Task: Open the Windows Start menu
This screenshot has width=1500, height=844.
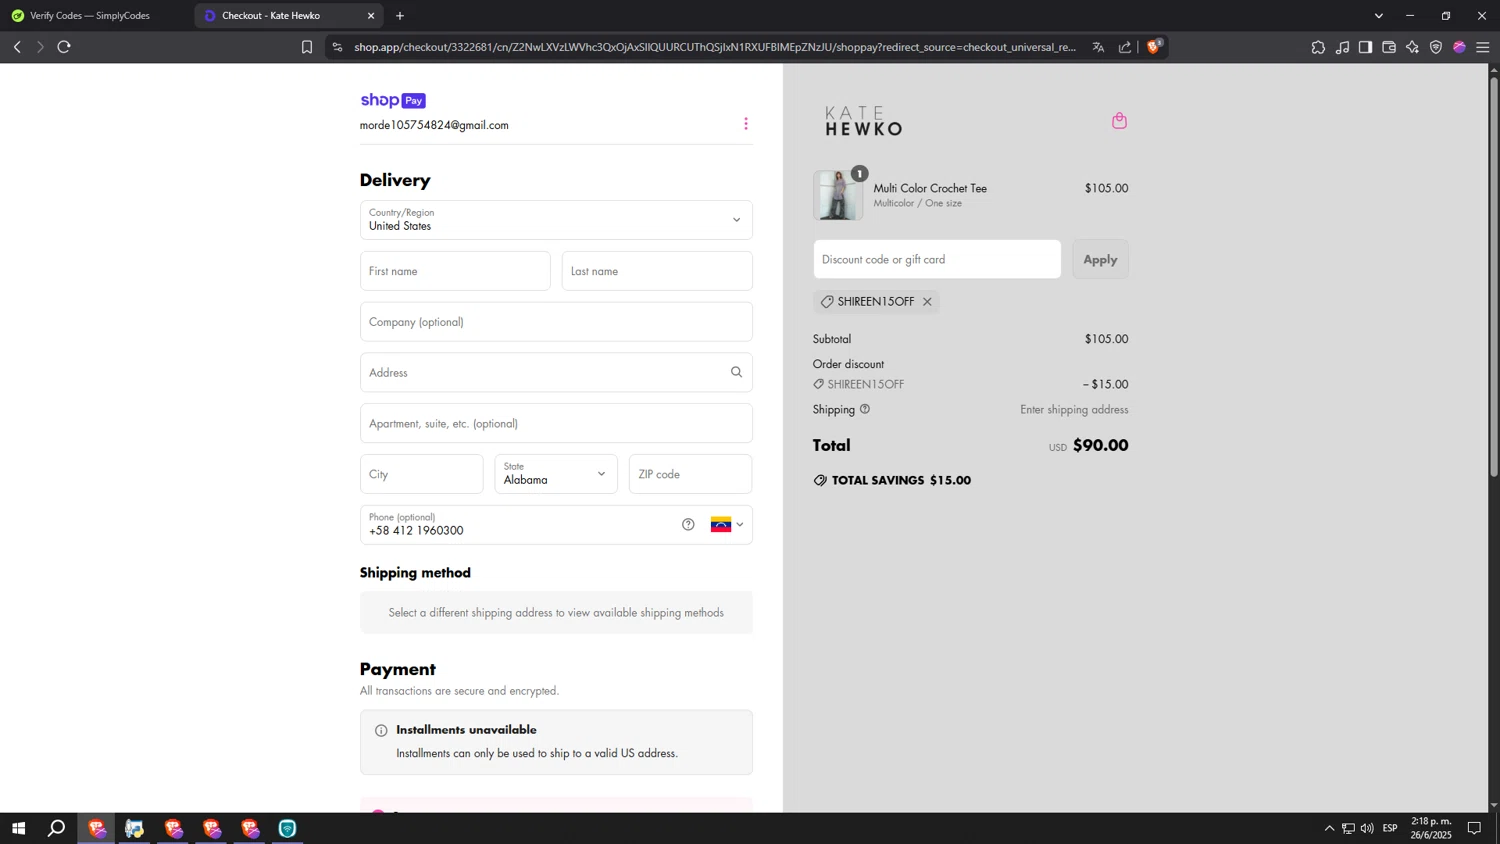Action: 18,828
